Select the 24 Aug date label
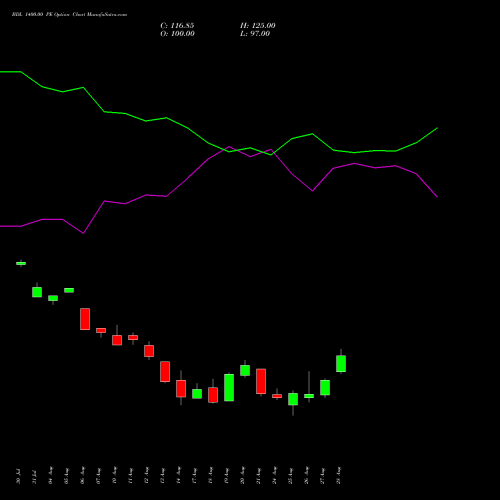 274,475
